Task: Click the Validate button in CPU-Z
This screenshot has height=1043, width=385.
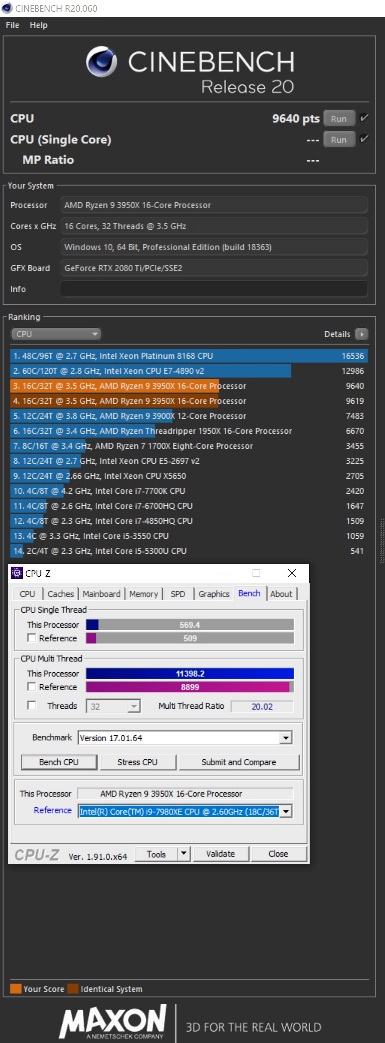Action: coord(221,854)
